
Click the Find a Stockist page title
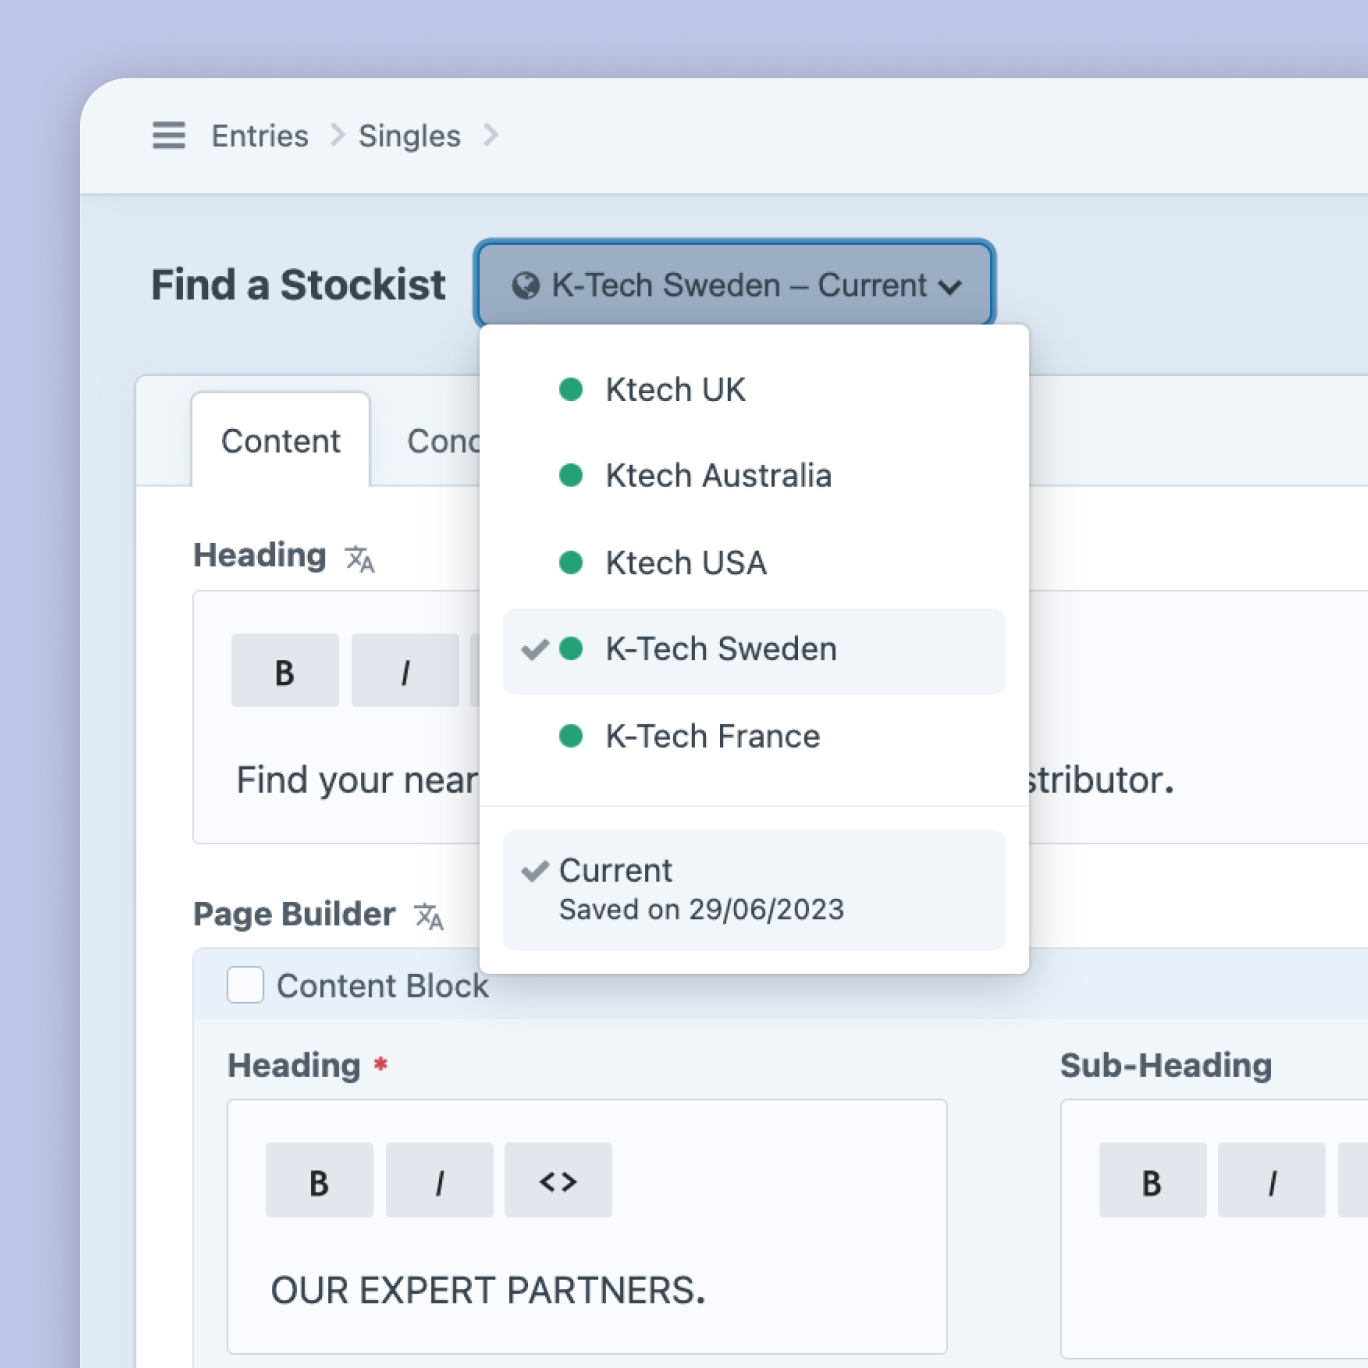pyautogui.click(x=298, y=285)
